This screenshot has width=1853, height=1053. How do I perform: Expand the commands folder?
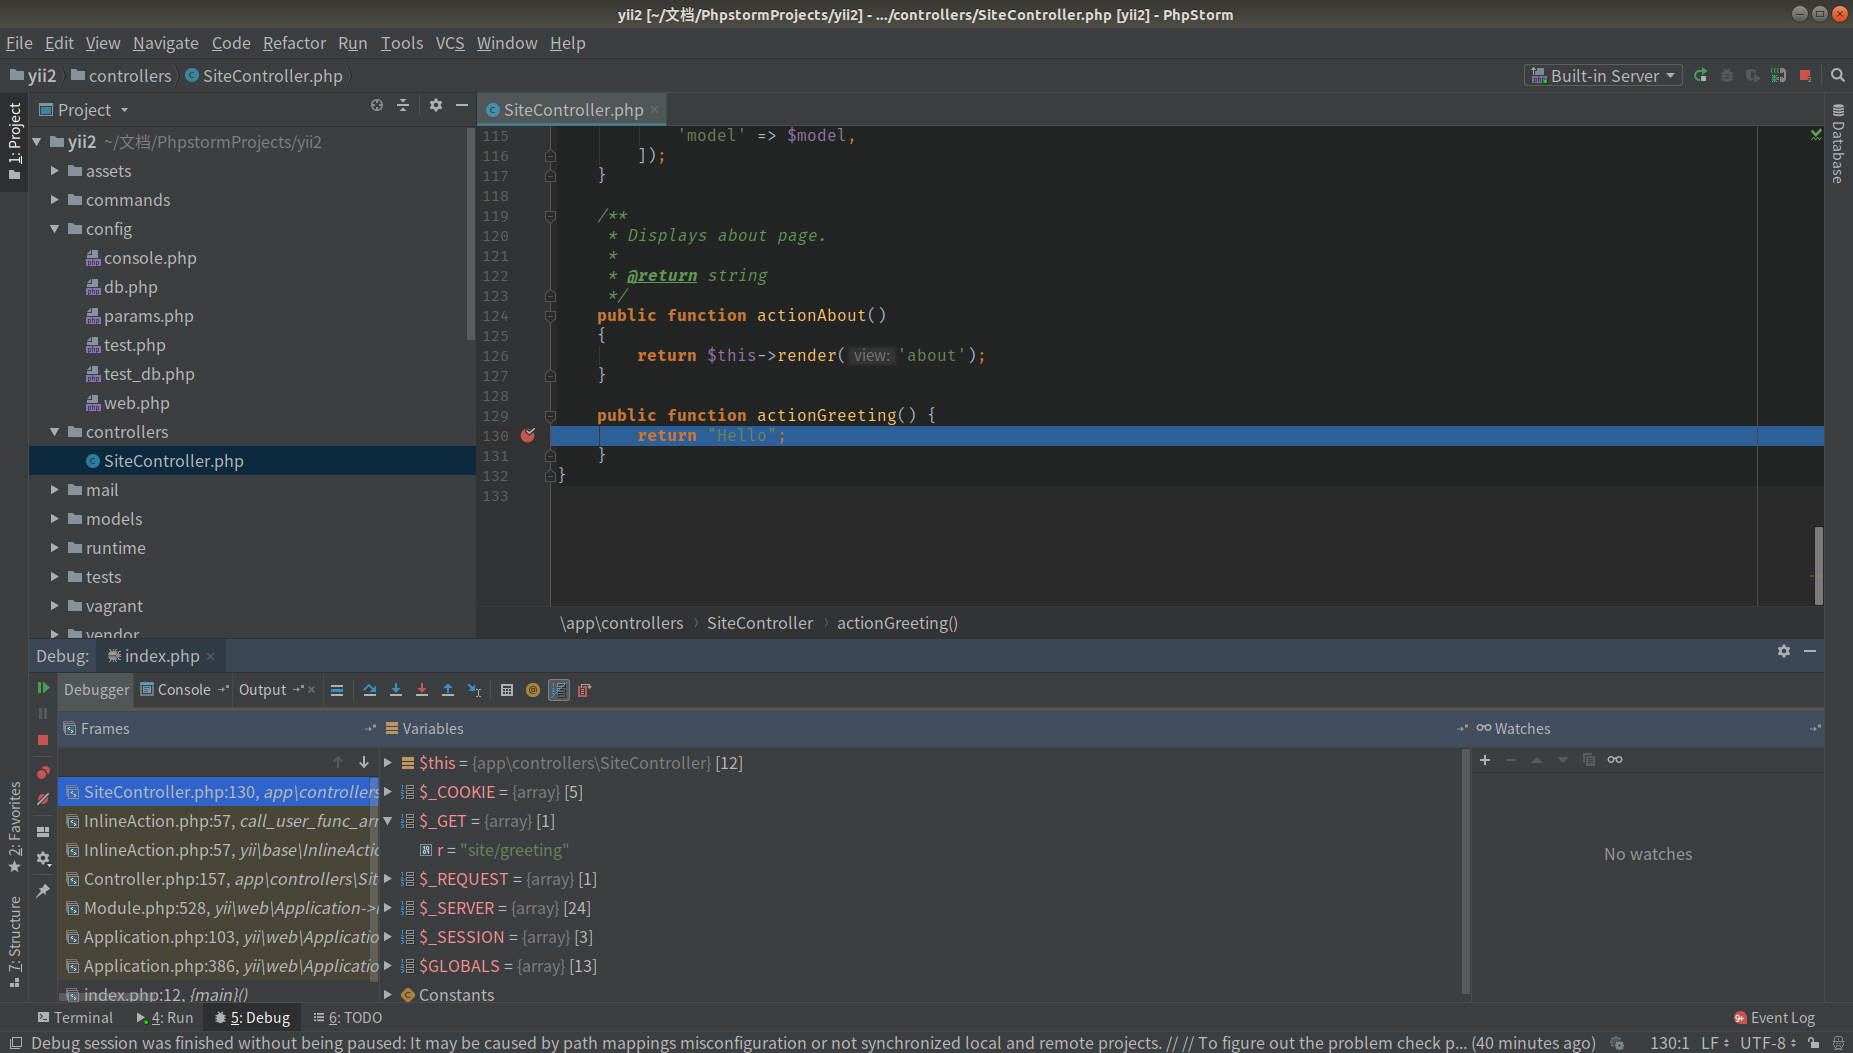tap(55, 200)
